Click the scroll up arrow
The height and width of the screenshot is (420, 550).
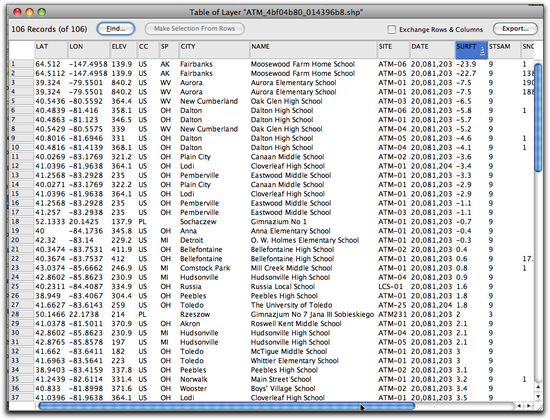[538, 387]
